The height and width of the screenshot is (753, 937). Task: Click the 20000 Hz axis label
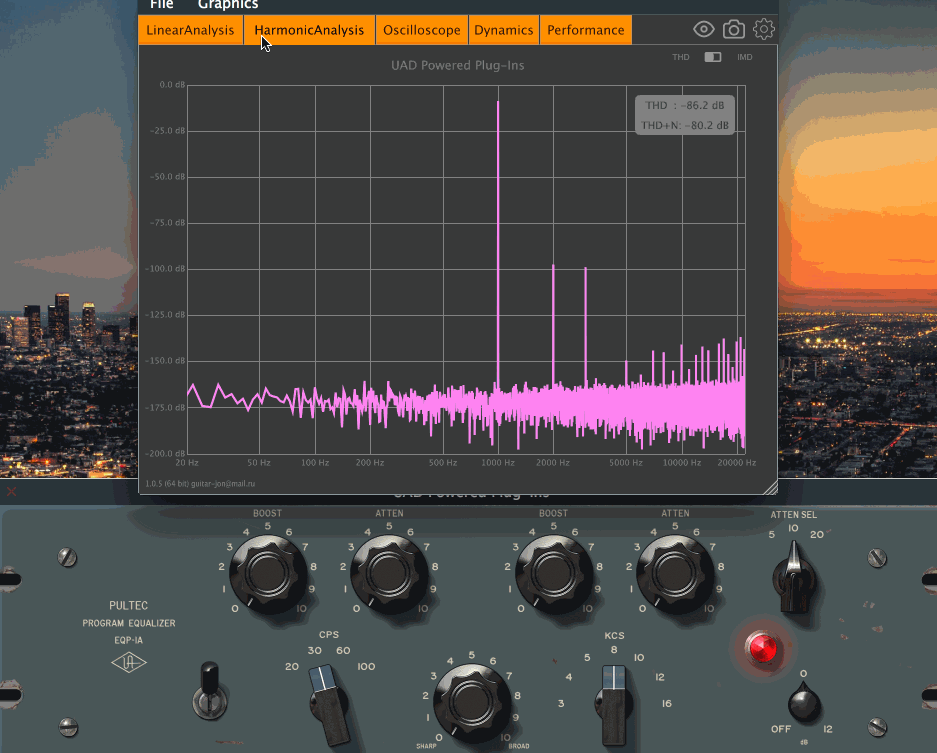click(737, 463)
